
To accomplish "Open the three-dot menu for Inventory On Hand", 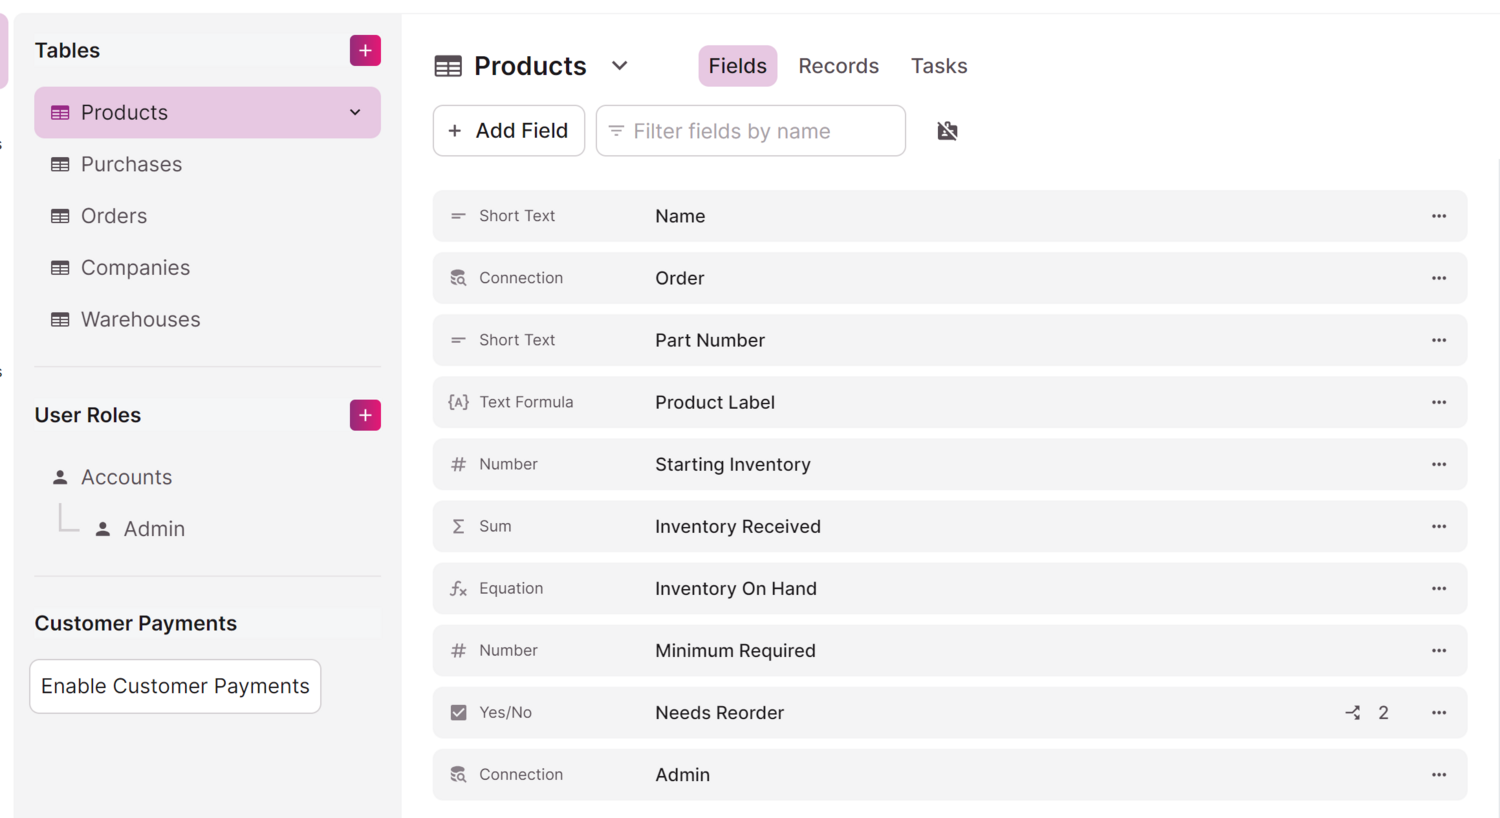I will pos(1438,589).
